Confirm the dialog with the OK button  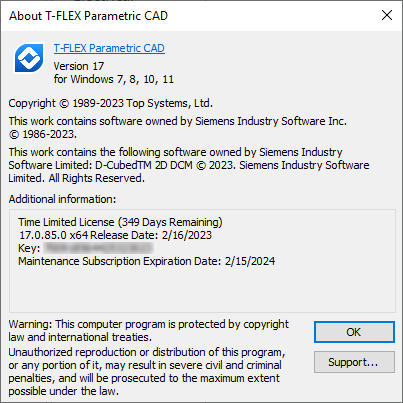(354, 332)
